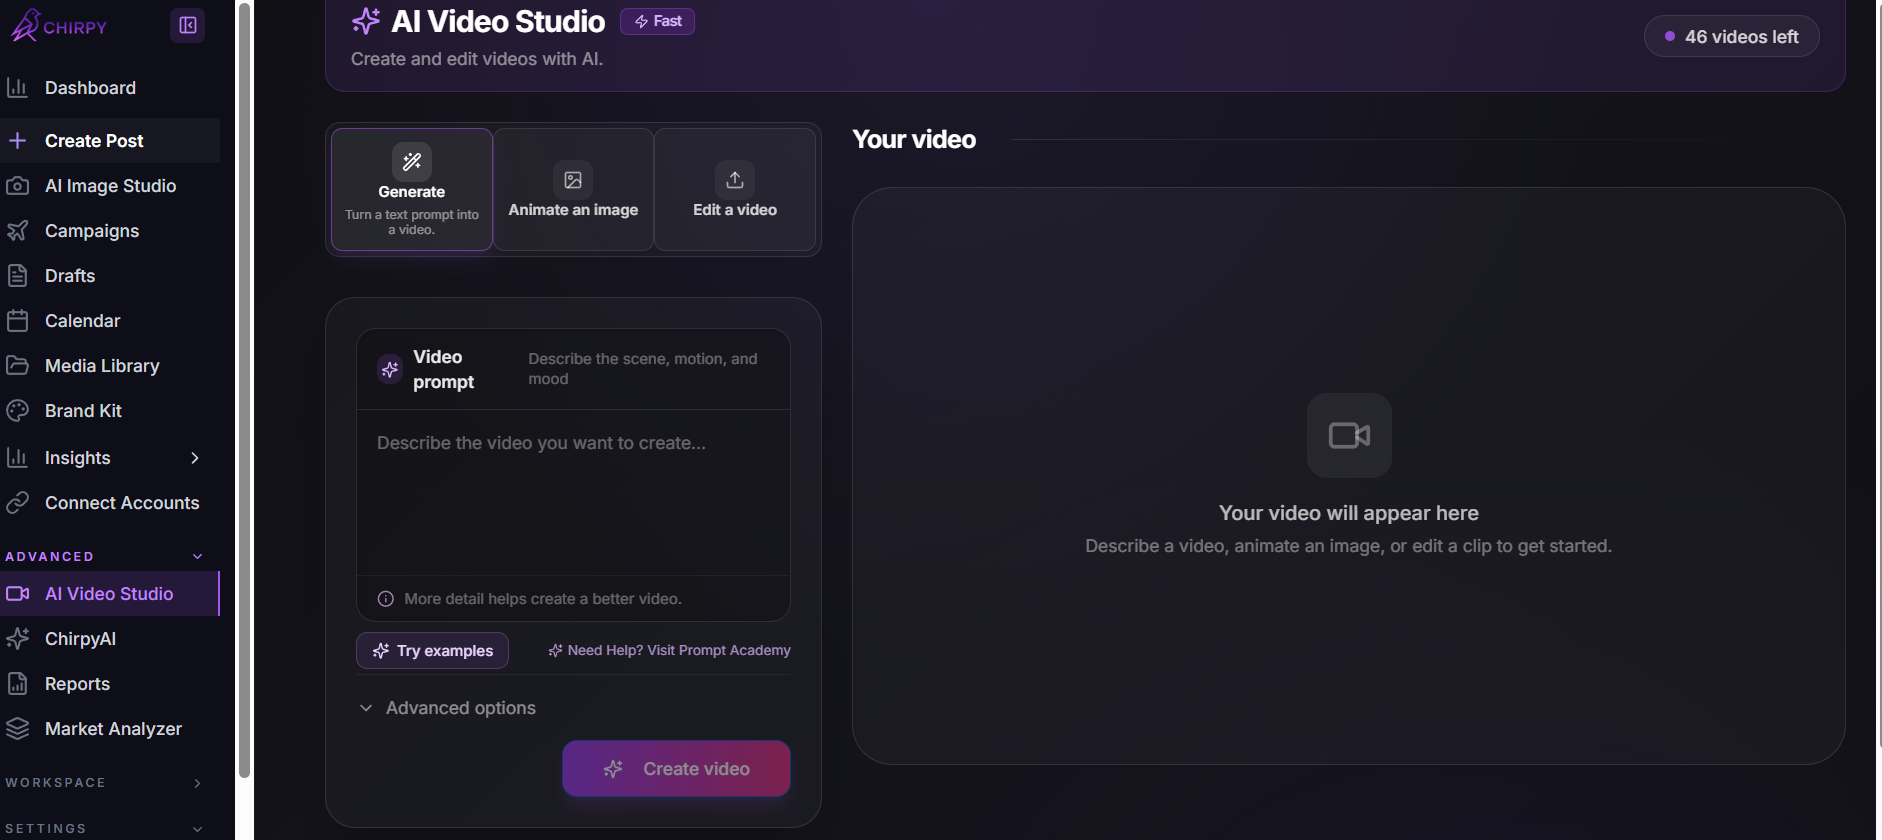Toggle the SETTINGS section chevron
Screen dimensions: 1882x840
(197, 828)
